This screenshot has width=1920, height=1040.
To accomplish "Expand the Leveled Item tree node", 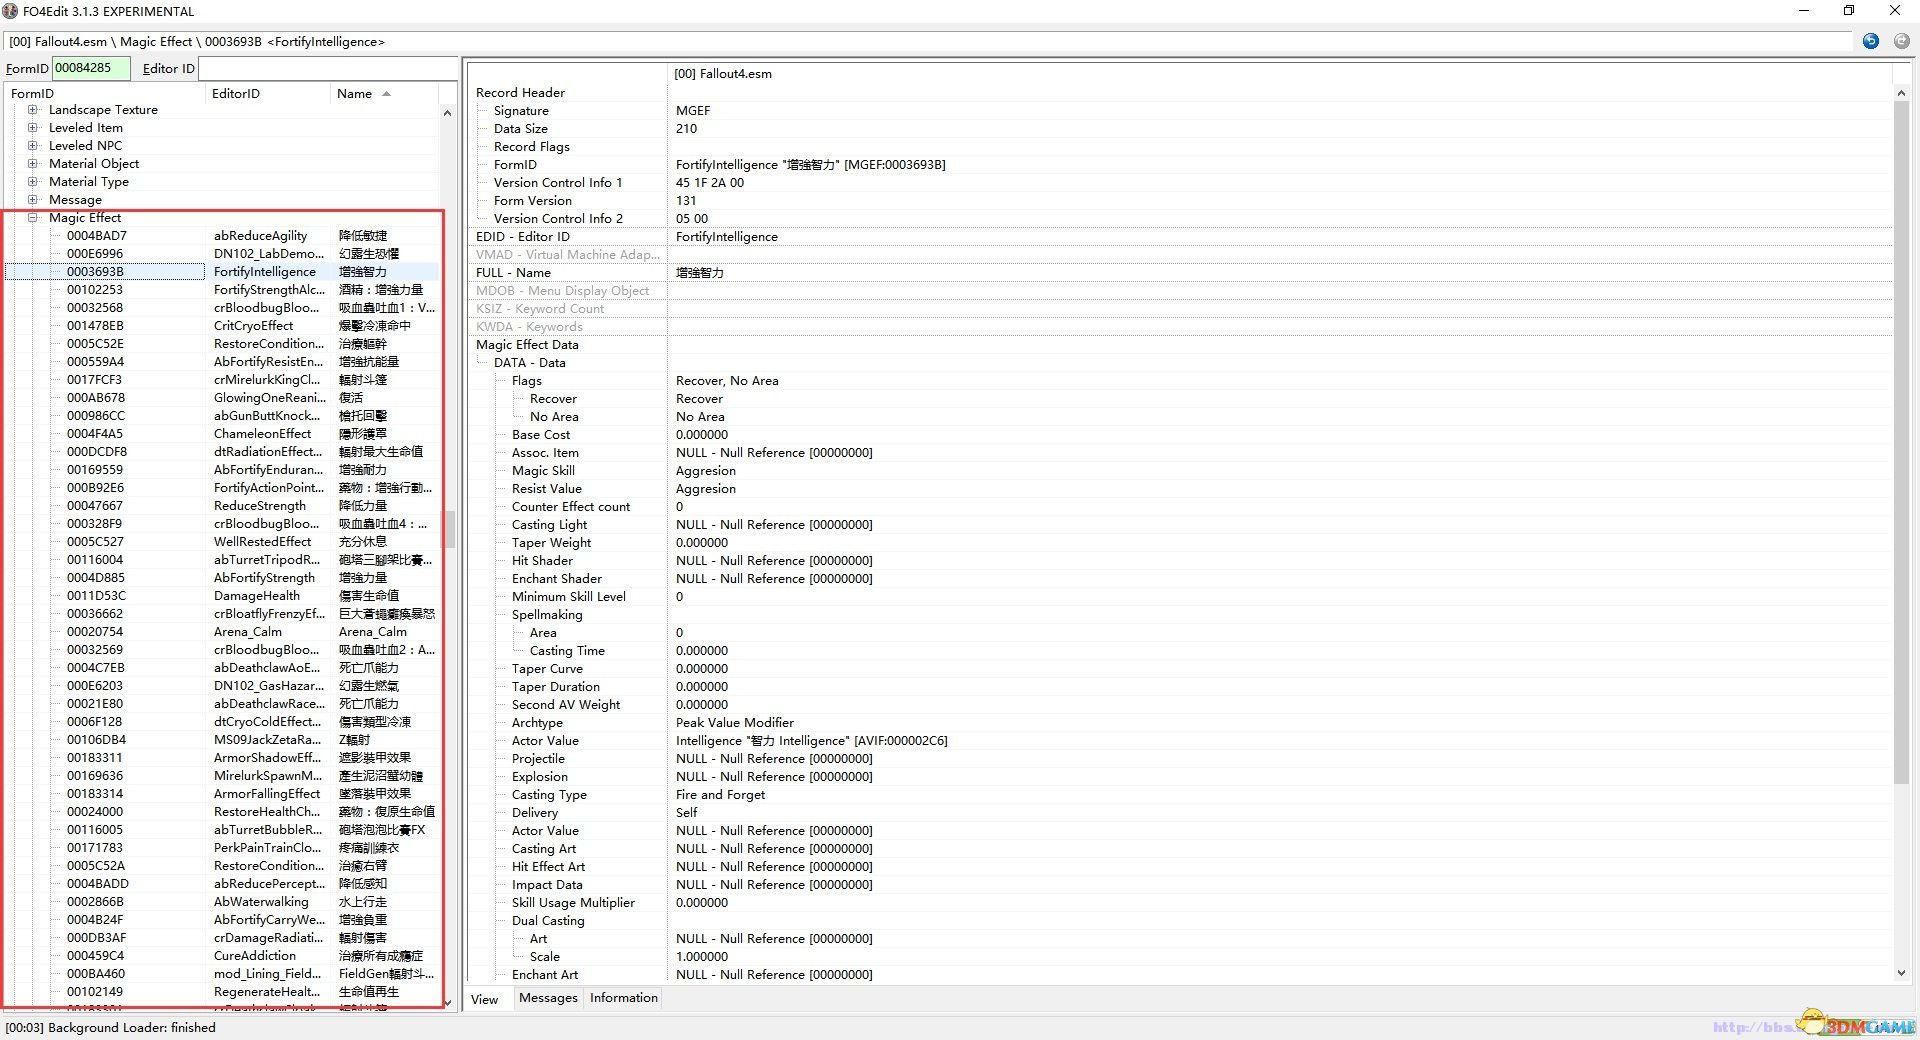I will [x=33, y=128].
